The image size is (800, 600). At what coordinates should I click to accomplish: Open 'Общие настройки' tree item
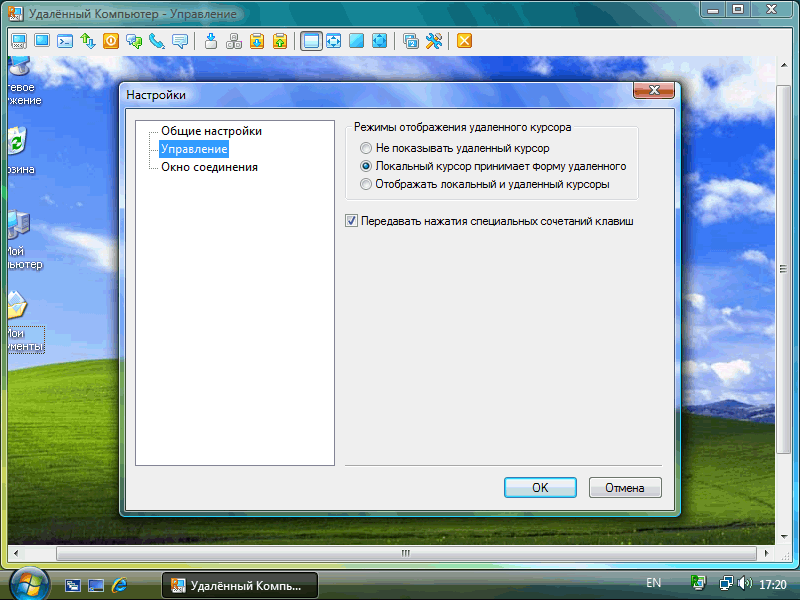[x=211, y=131]
